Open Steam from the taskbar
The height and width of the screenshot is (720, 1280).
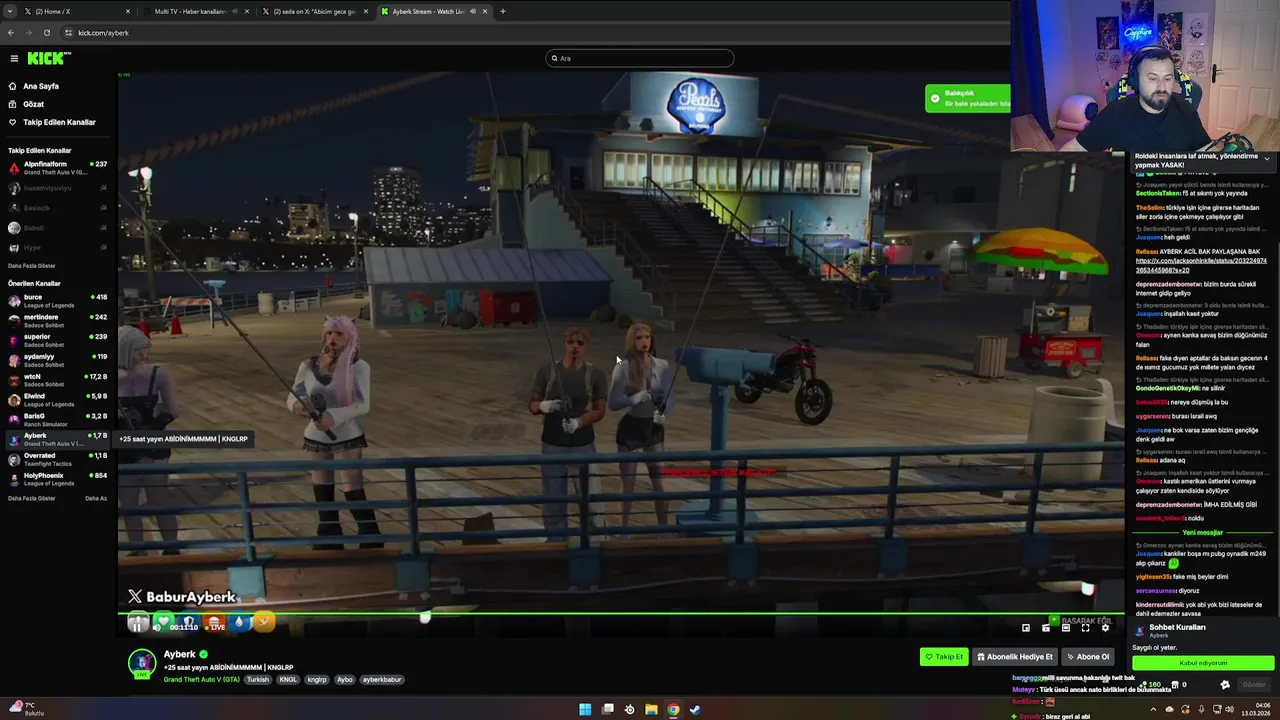[x=695, y=710]
